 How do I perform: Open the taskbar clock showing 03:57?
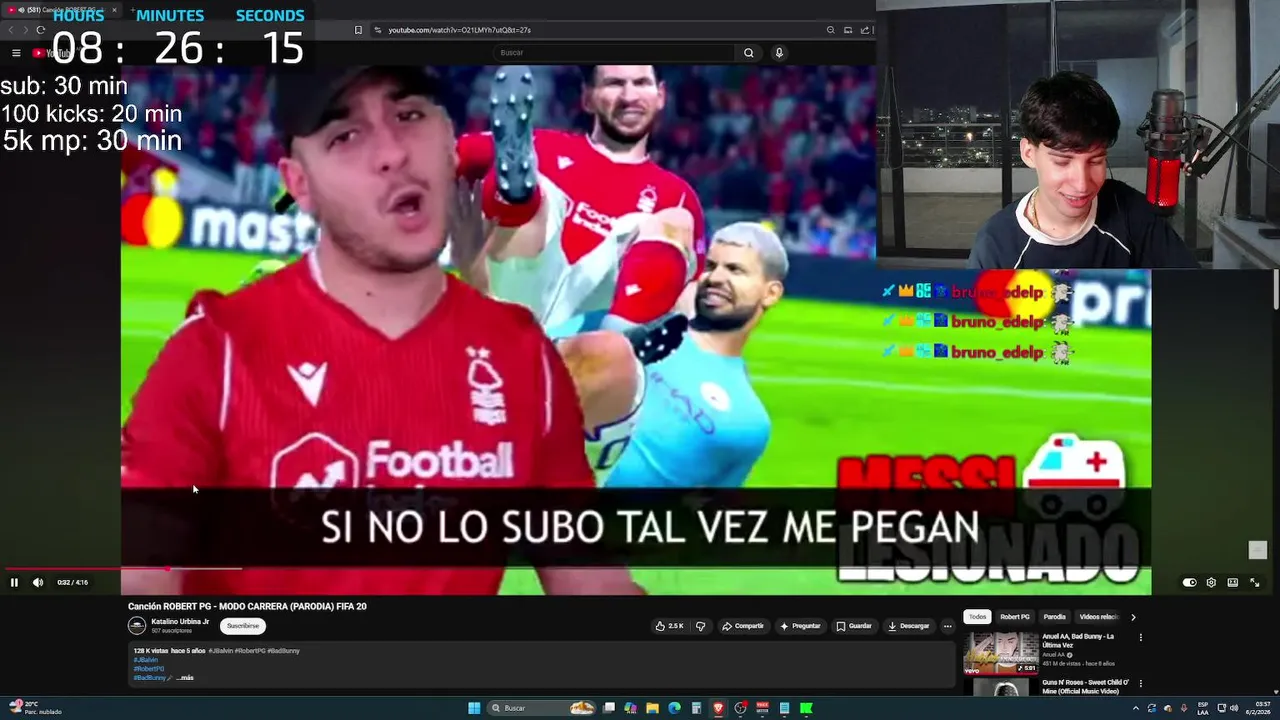click(1261, 708)
